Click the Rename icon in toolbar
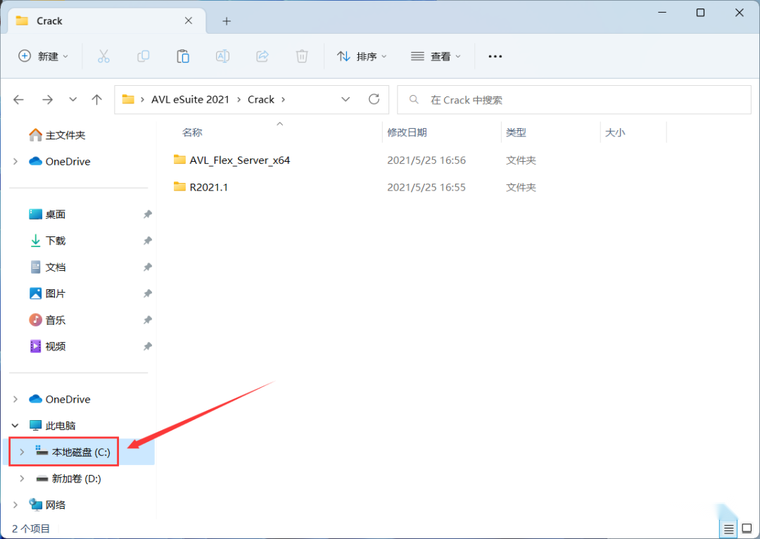The image size is (760, 539). (222, 56)
